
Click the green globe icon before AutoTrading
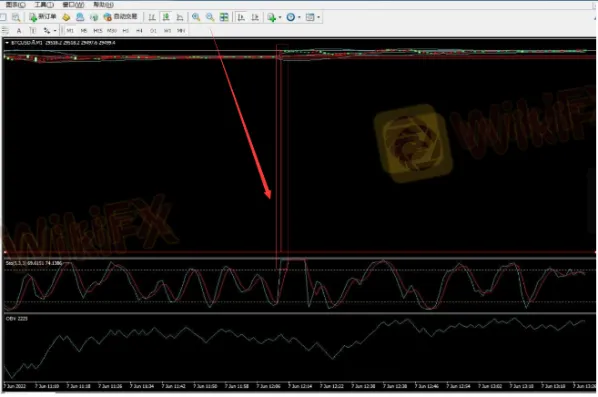pos(93,17)
